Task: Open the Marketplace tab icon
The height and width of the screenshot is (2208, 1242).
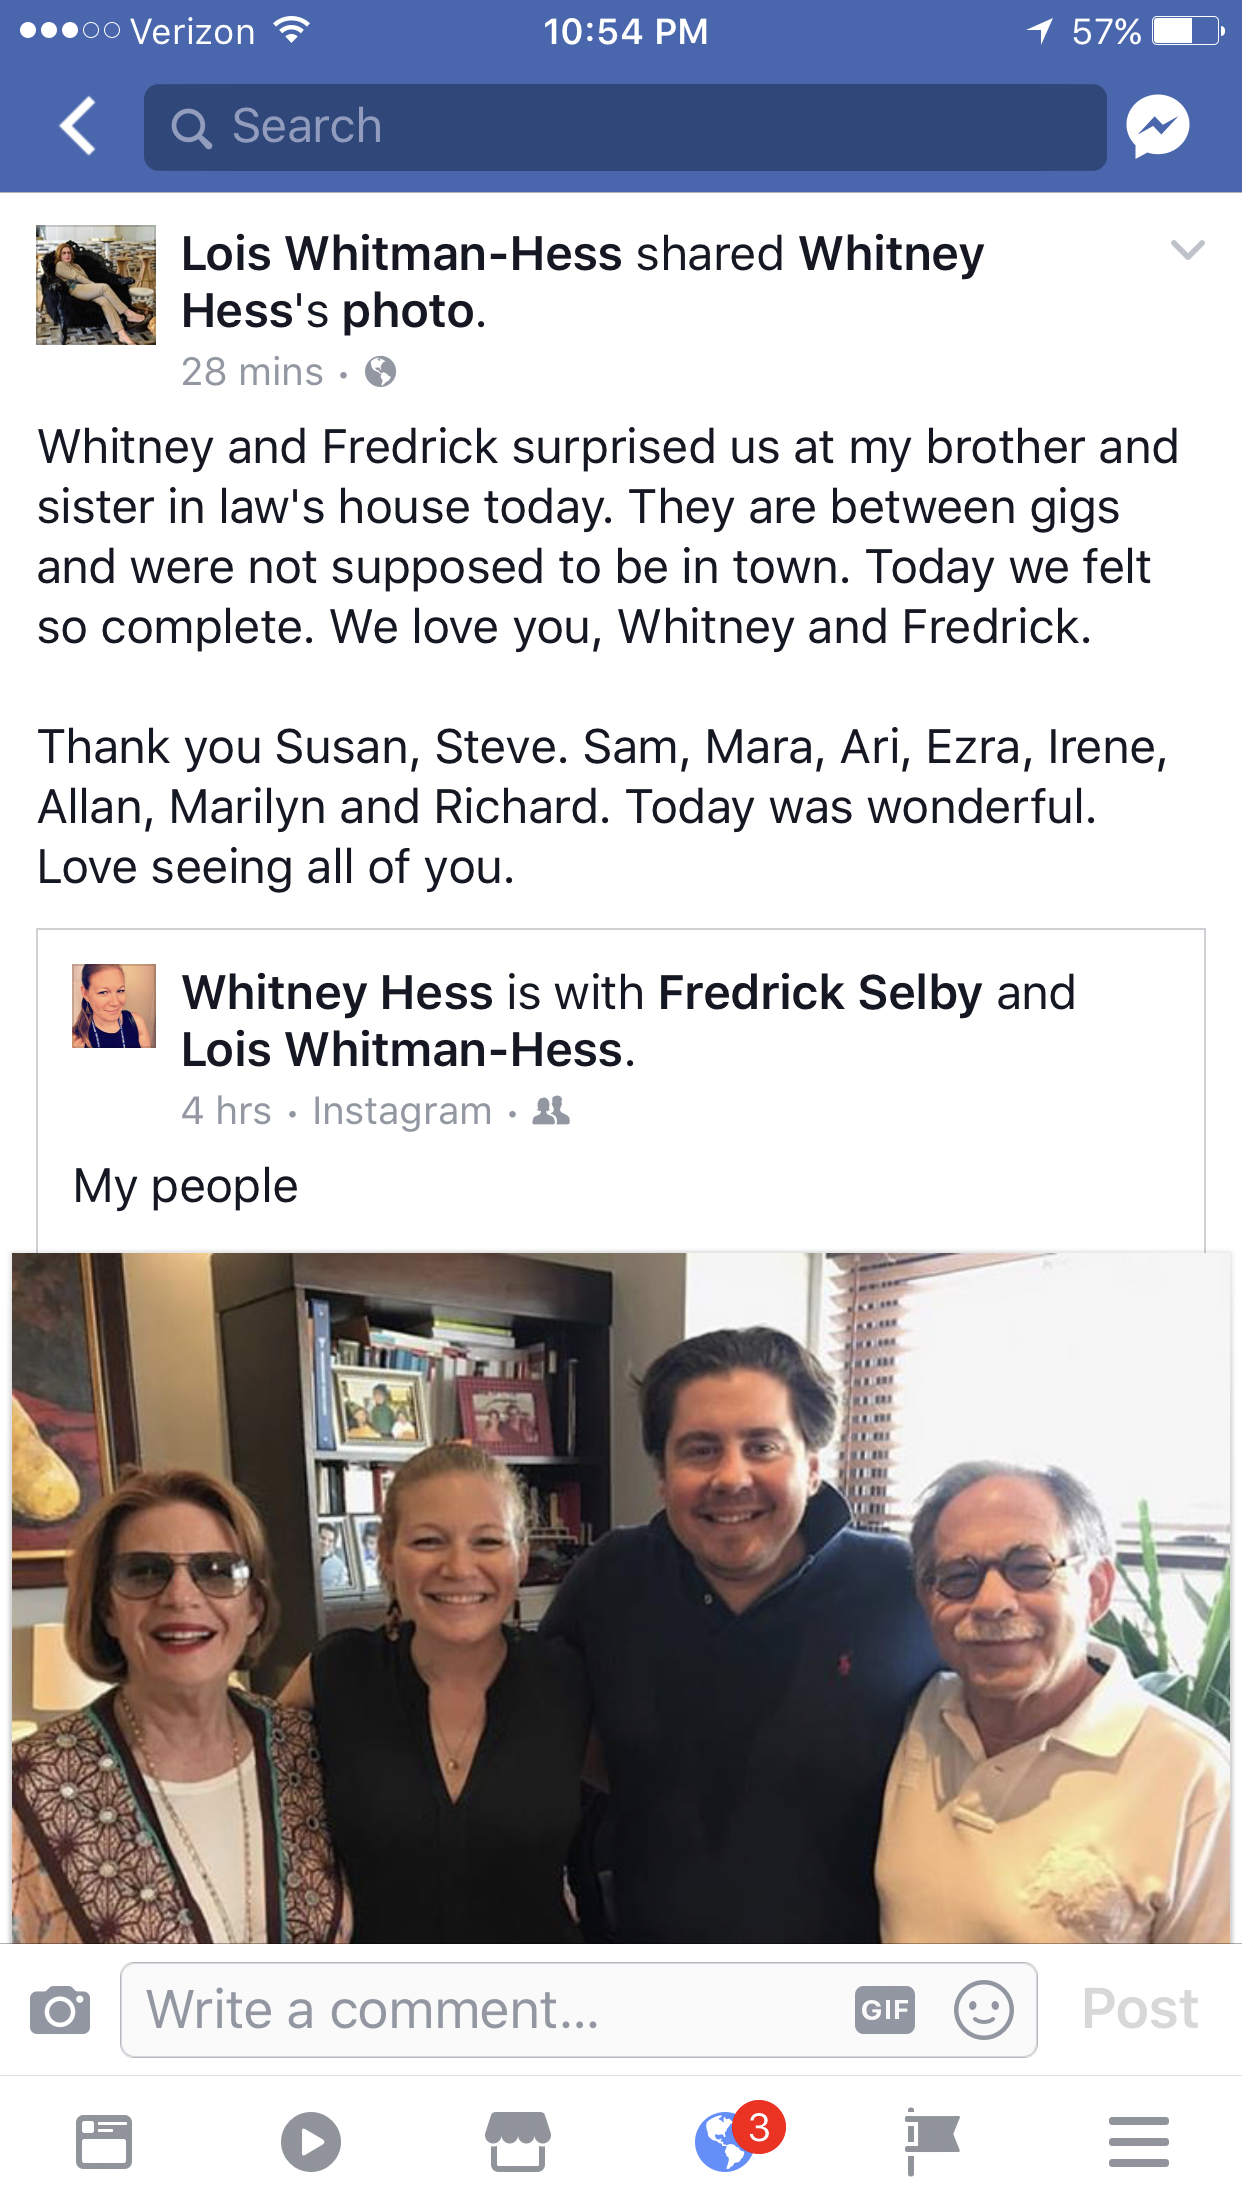Action: point(518,2142)
